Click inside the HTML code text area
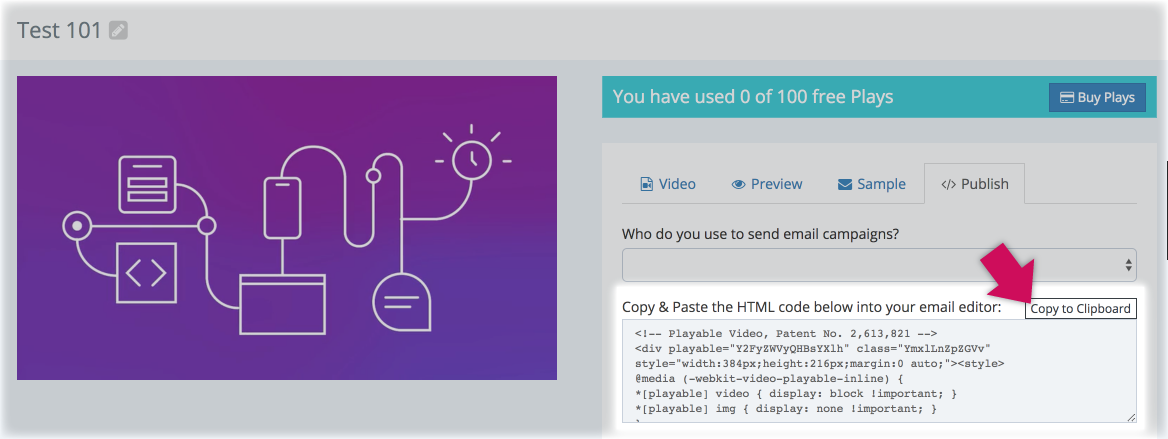Viewport: 1168px width, 439px height. point(870,372)
